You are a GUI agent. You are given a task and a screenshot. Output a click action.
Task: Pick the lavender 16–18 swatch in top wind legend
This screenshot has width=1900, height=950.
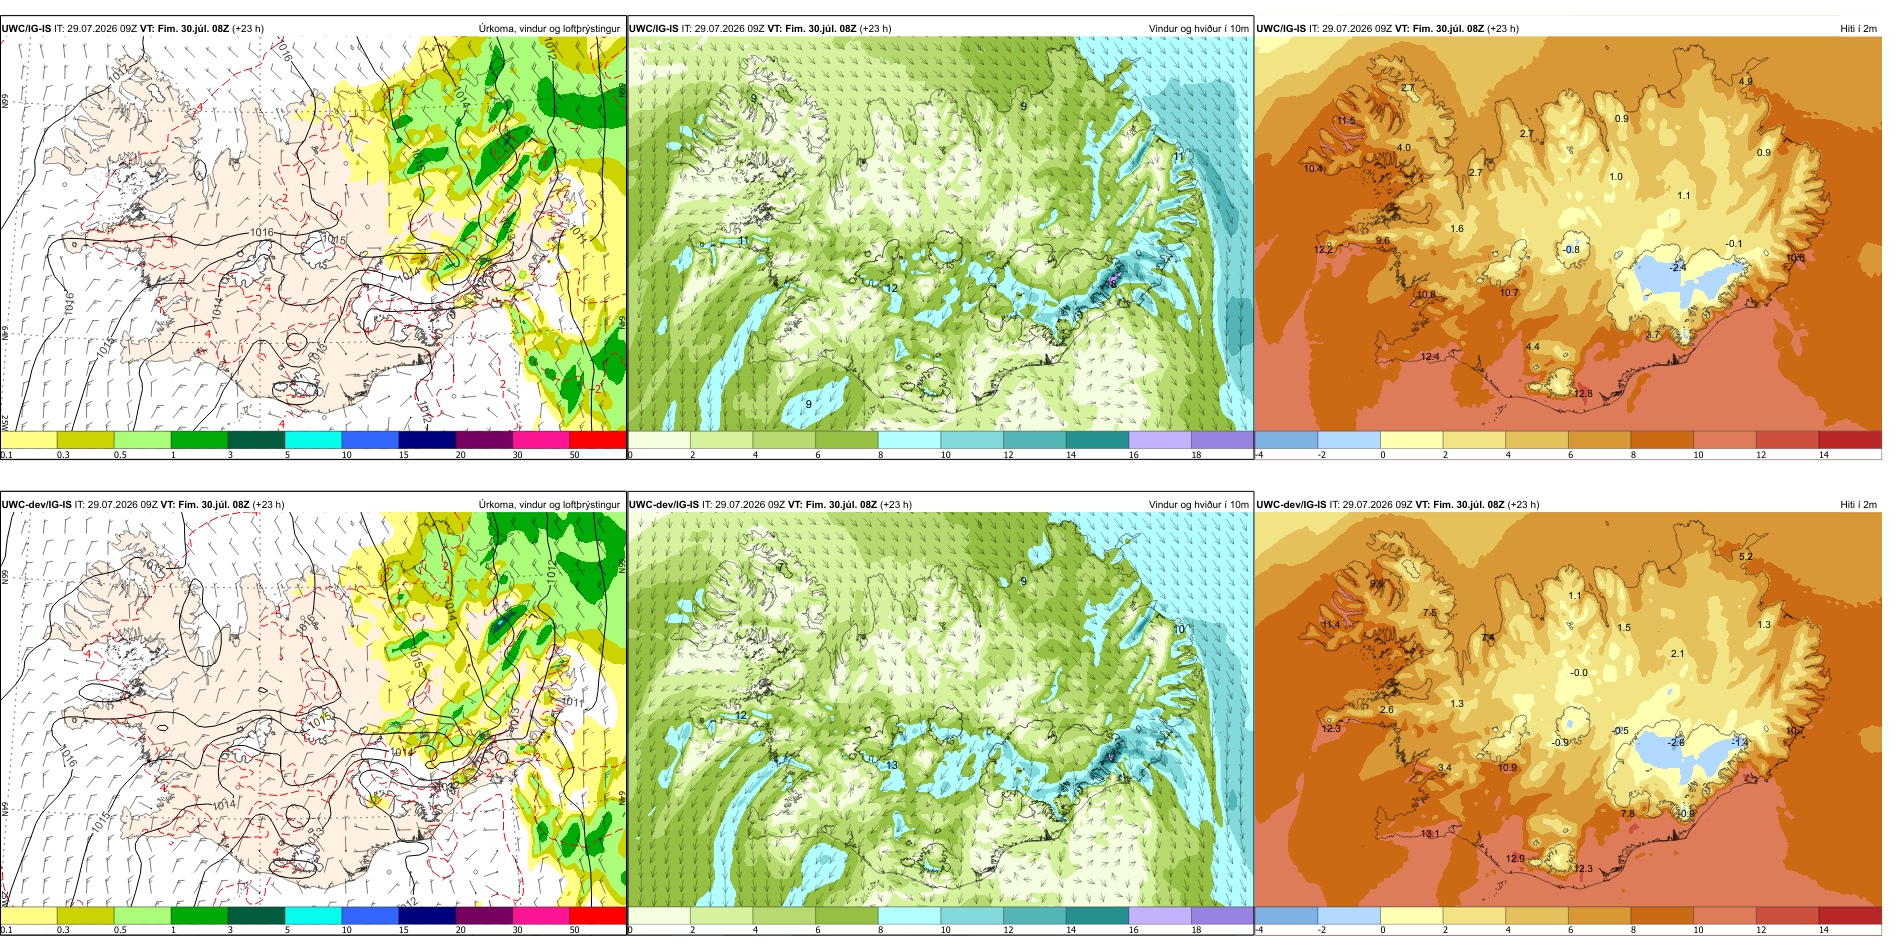pos(1159,440)
